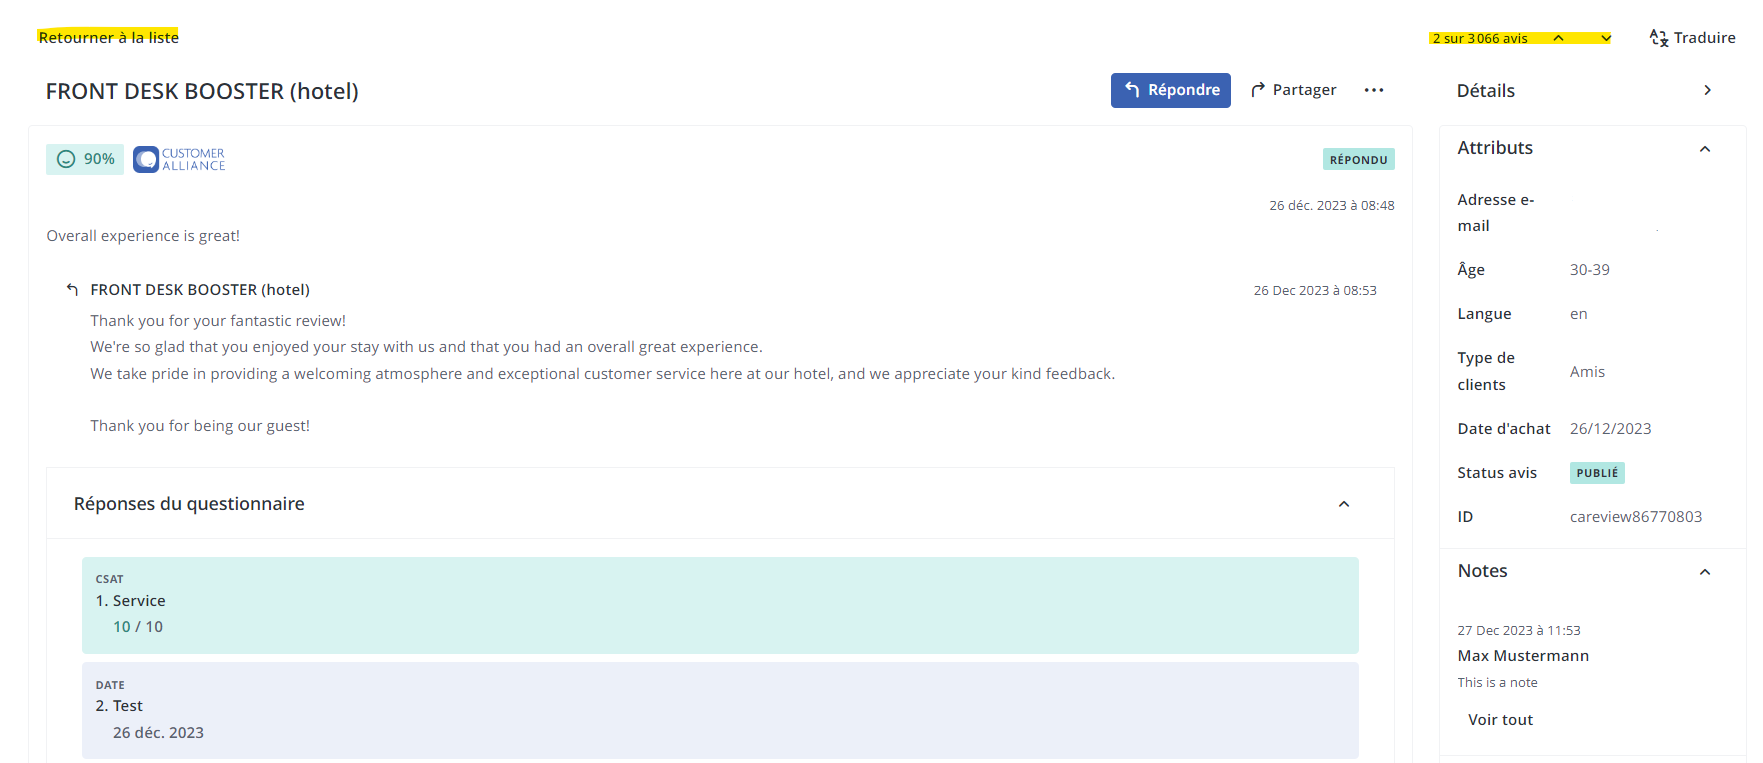Click the Langue value en
Viewport: 1763px width, 763px height.
[1579, 314]
